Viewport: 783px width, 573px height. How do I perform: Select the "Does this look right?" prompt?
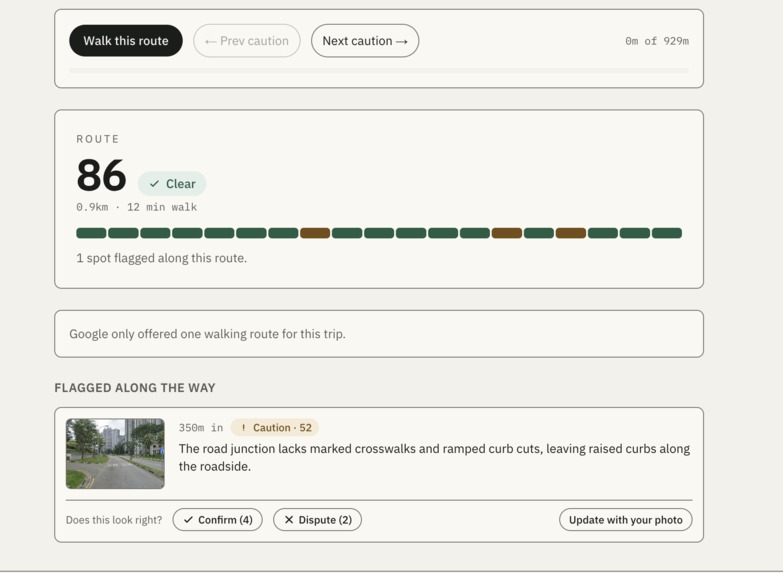(114, 520)
